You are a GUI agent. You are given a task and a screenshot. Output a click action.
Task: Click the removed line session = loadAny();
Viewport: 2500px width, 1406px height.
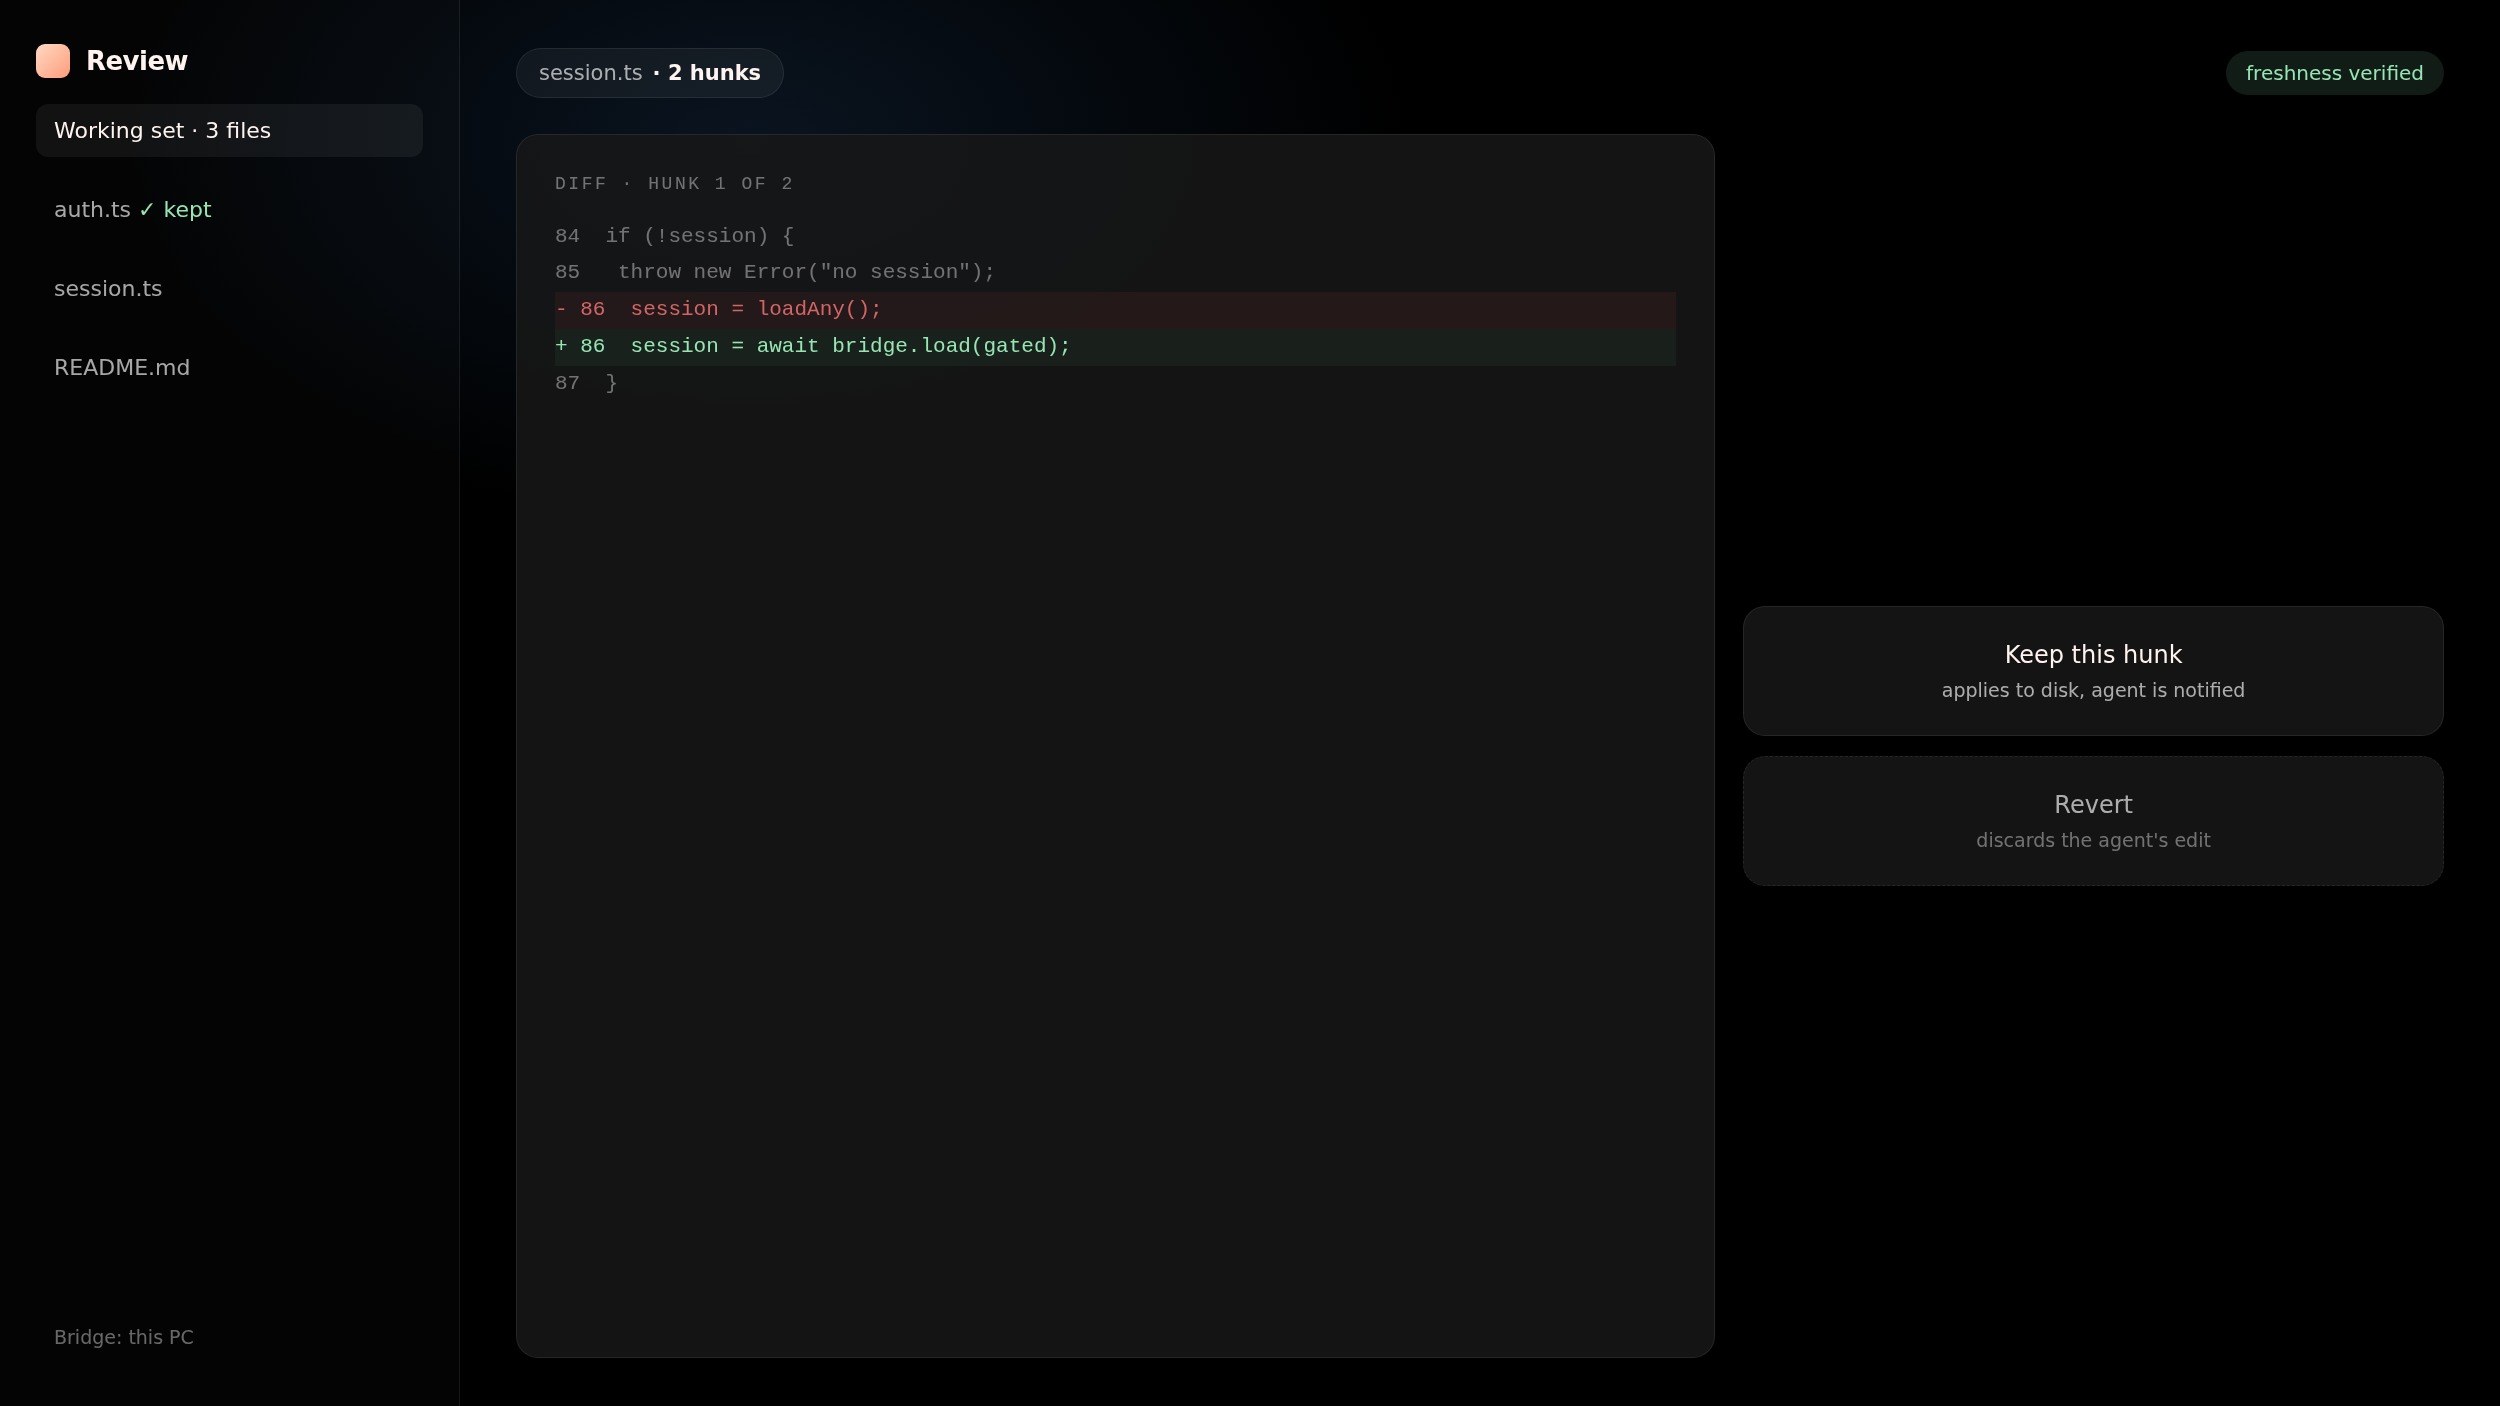point(1115,310)
